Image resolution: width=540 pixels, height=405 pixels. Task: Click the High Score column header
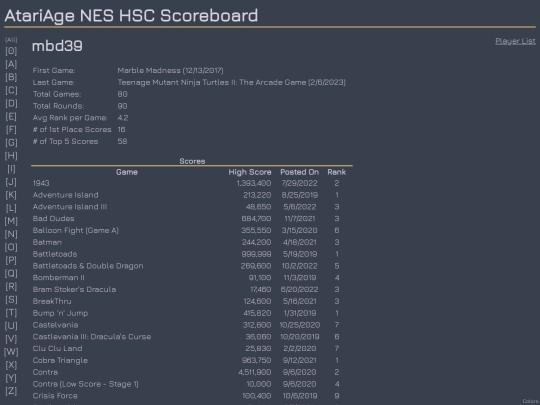tap(250, 172)
